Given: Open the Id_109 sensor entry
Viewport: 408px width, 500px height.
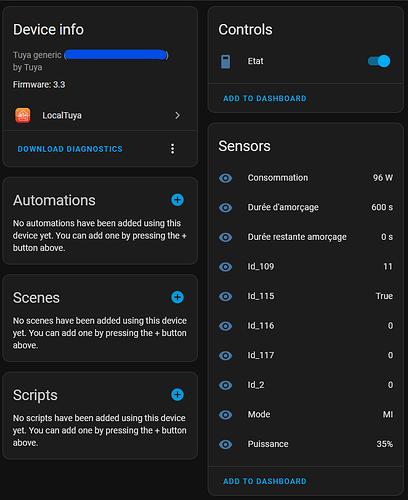Looking at the screenshot, I should pyautogui.click(x=306, y=267).
